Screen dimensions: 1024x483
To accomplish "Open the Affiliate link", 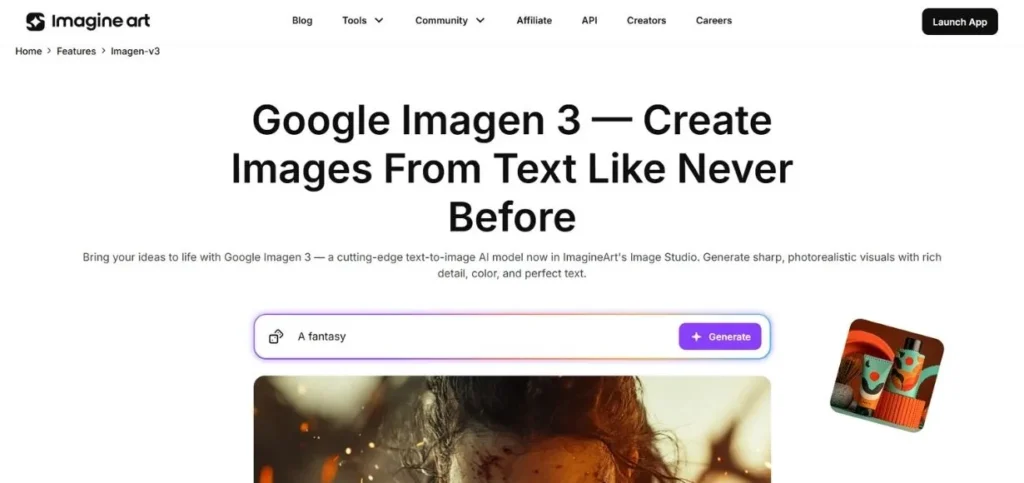I will 534,21.
